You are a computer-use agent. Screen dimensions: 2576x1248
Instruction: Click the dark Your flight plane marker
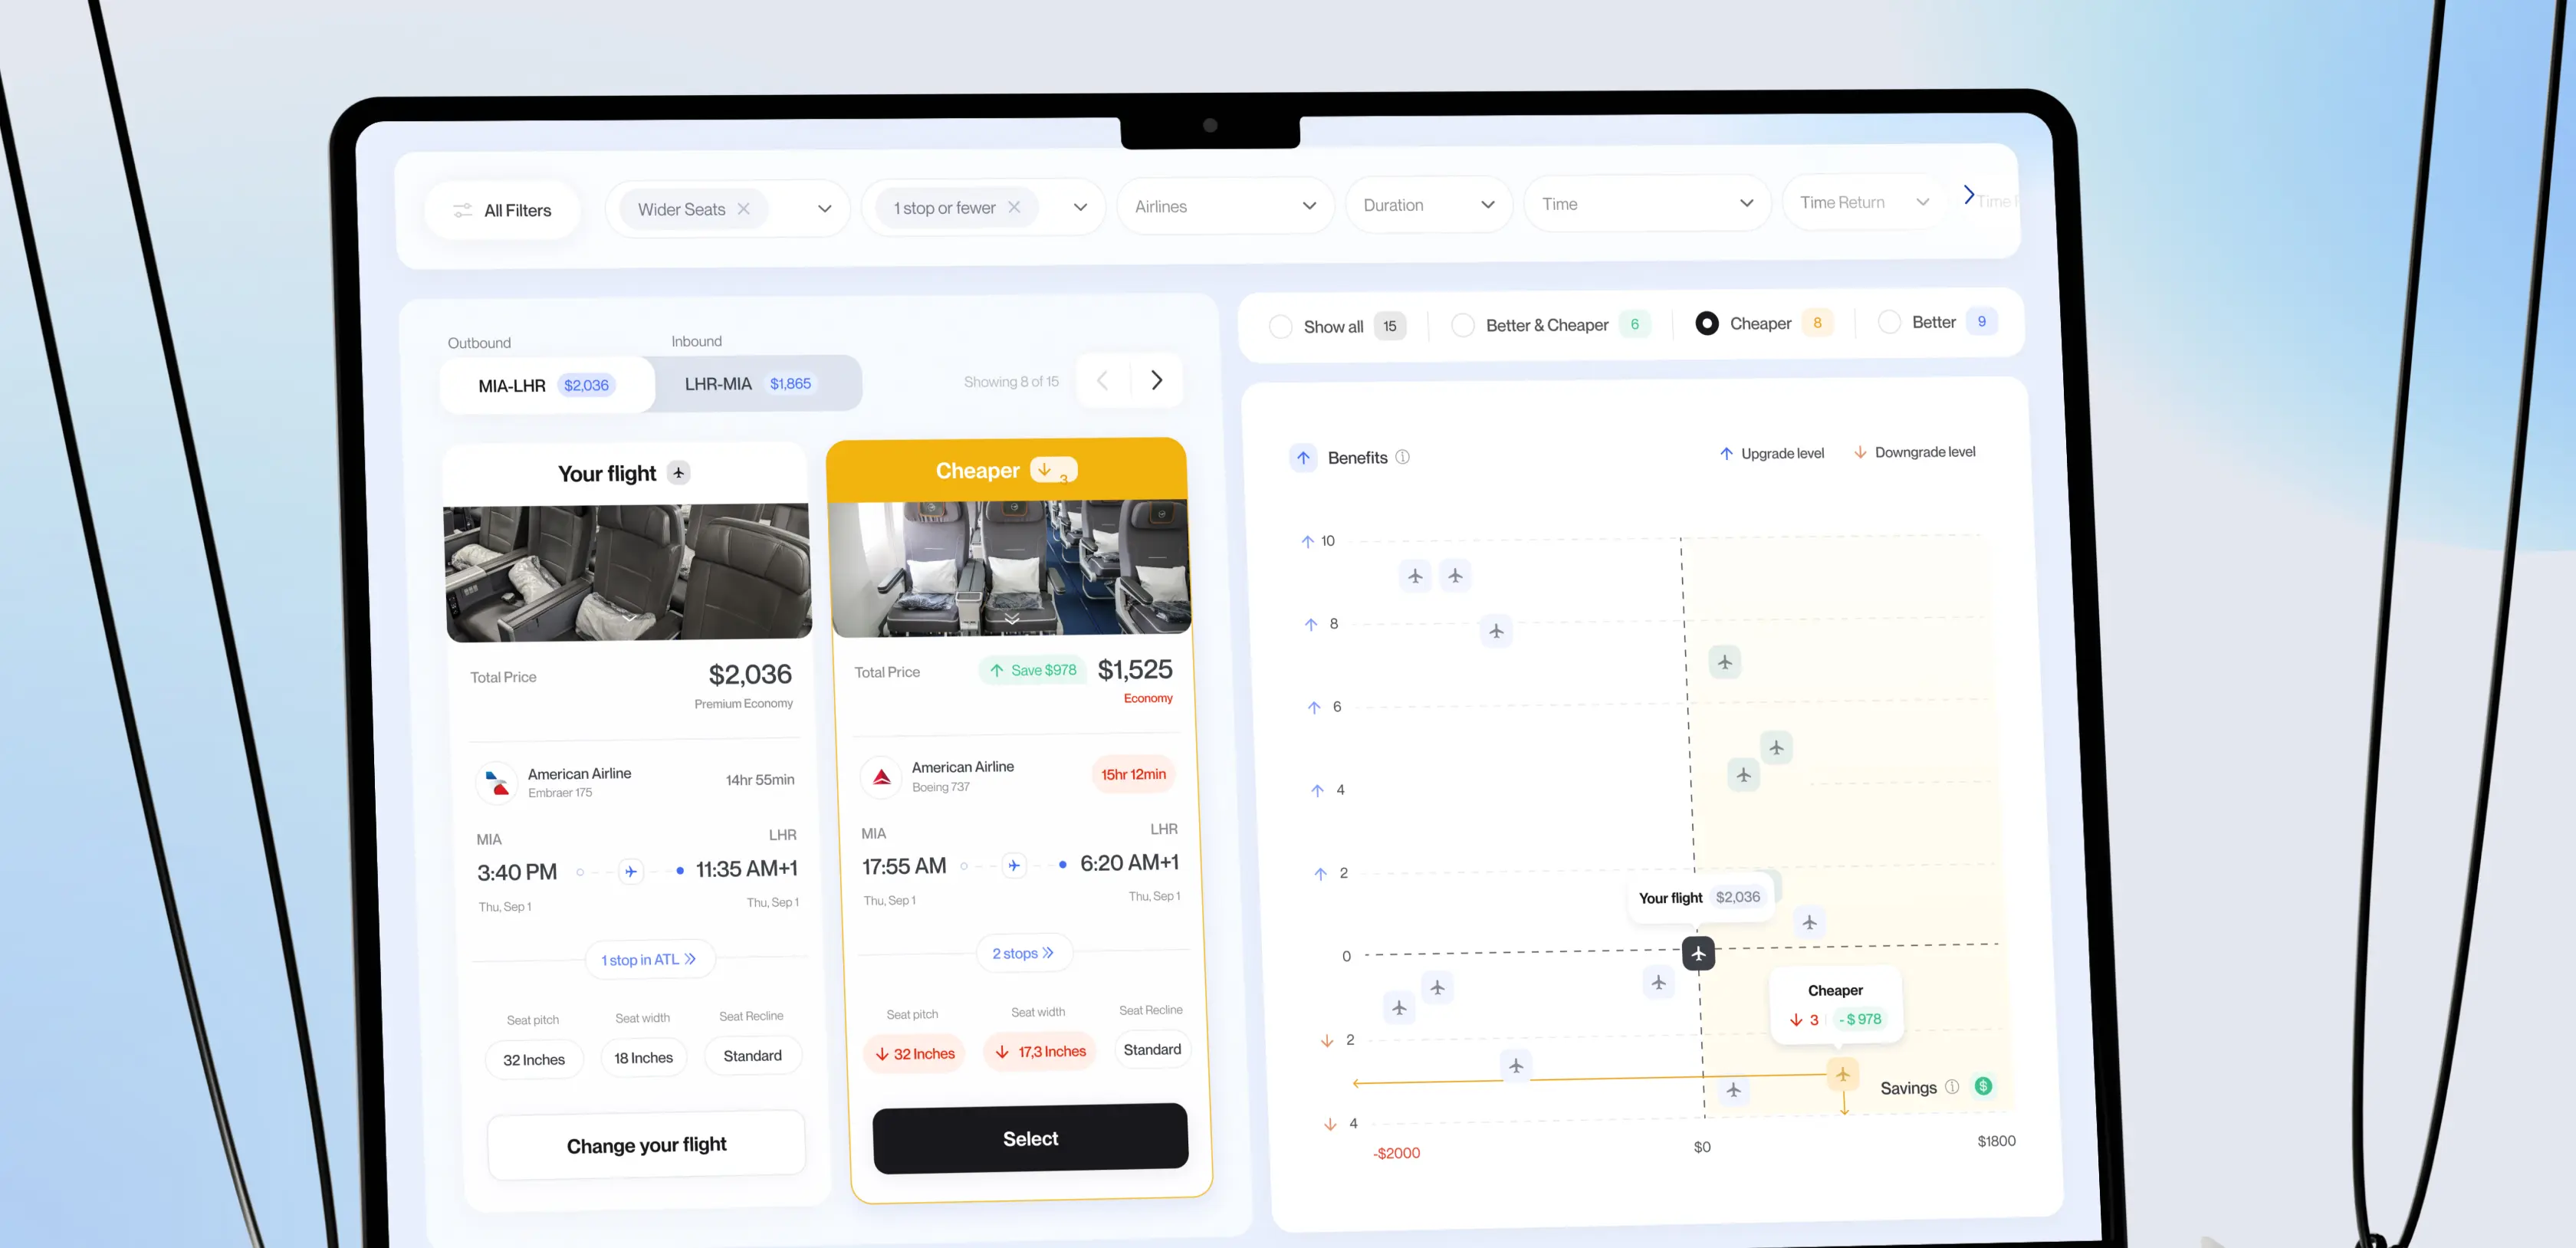click(x=1698, y=953)
